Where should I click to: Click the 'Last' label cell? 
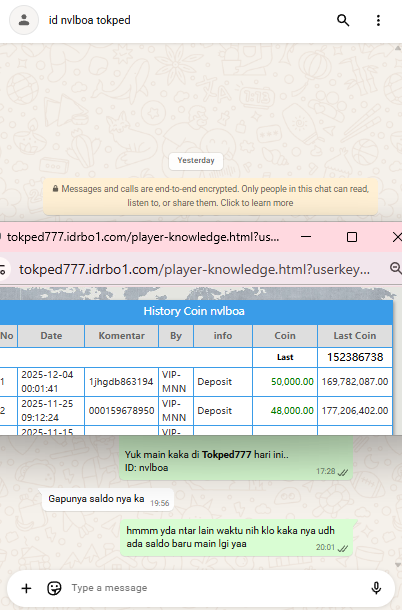tap(285, 357)
